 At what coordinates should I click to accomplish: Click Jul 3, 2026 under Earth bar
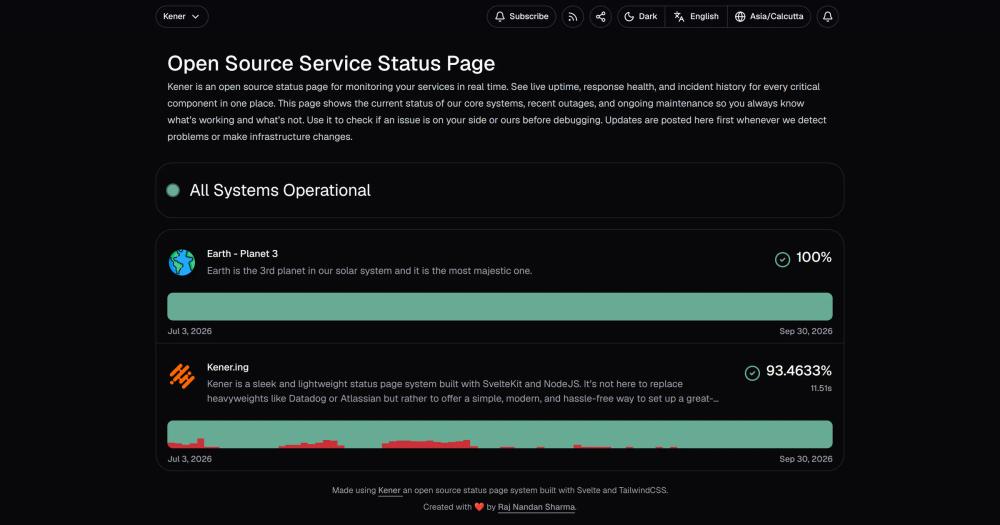(x=189, y=331)
